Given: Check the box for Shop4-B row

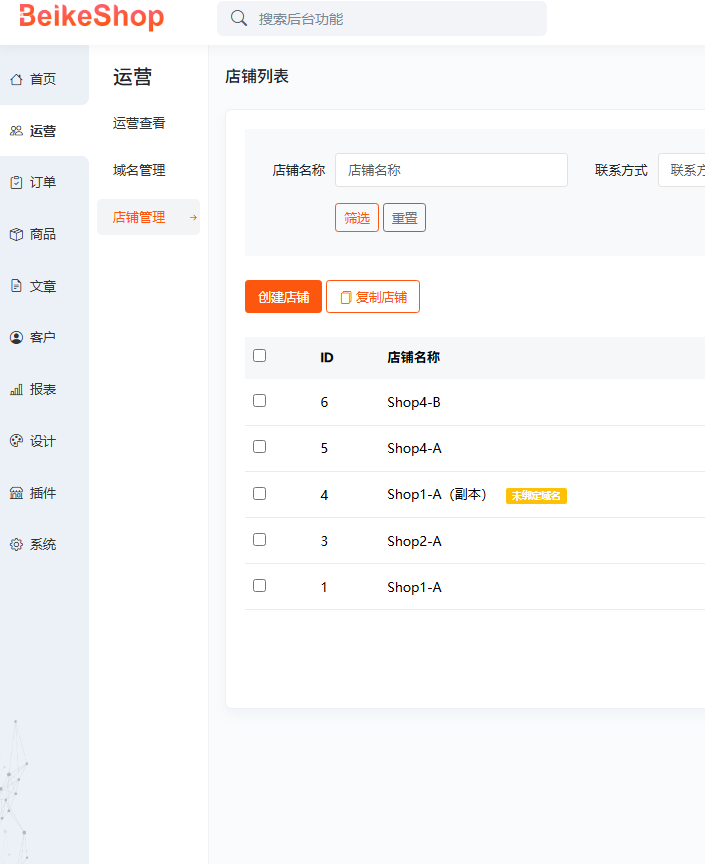Looking at the screenshot, I should tap(260, 401).
